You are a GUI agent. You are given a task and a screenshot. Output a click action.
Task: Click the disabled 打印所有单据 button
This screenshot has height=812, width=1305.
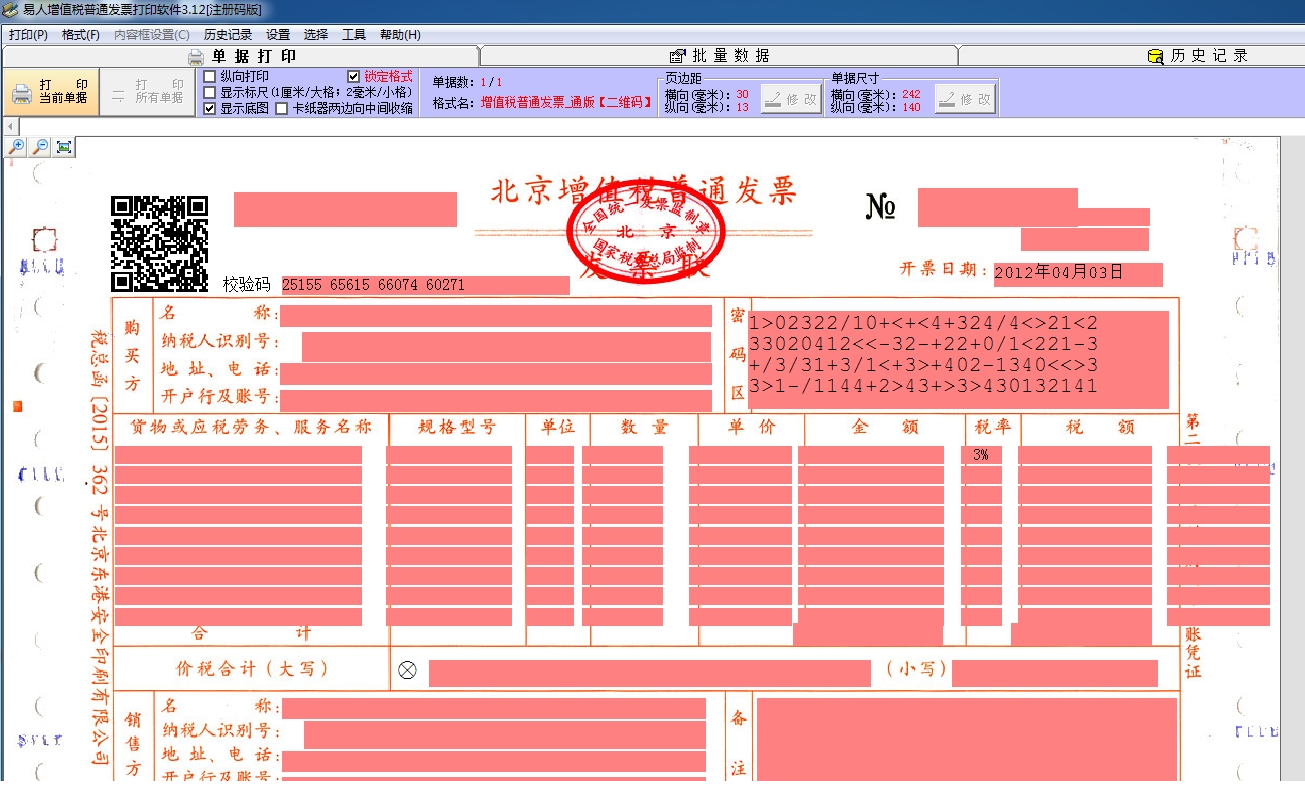(148, 92)
